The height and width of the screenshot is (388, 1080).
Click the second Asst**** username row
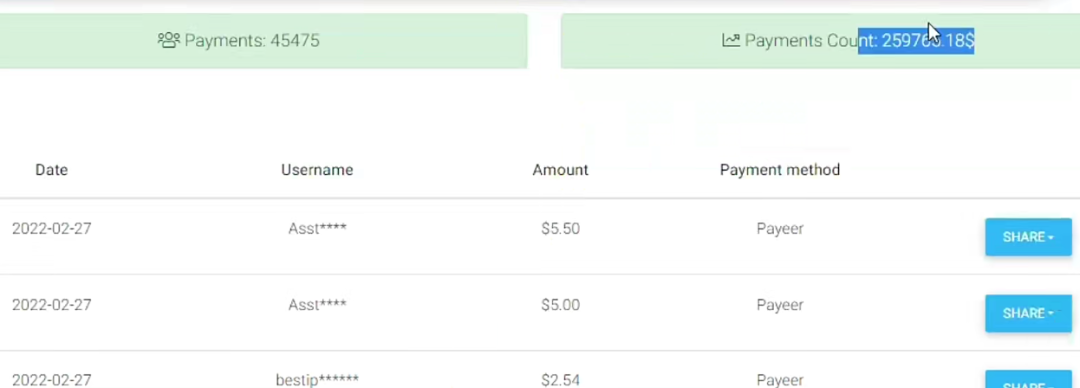tap(317, 305)
